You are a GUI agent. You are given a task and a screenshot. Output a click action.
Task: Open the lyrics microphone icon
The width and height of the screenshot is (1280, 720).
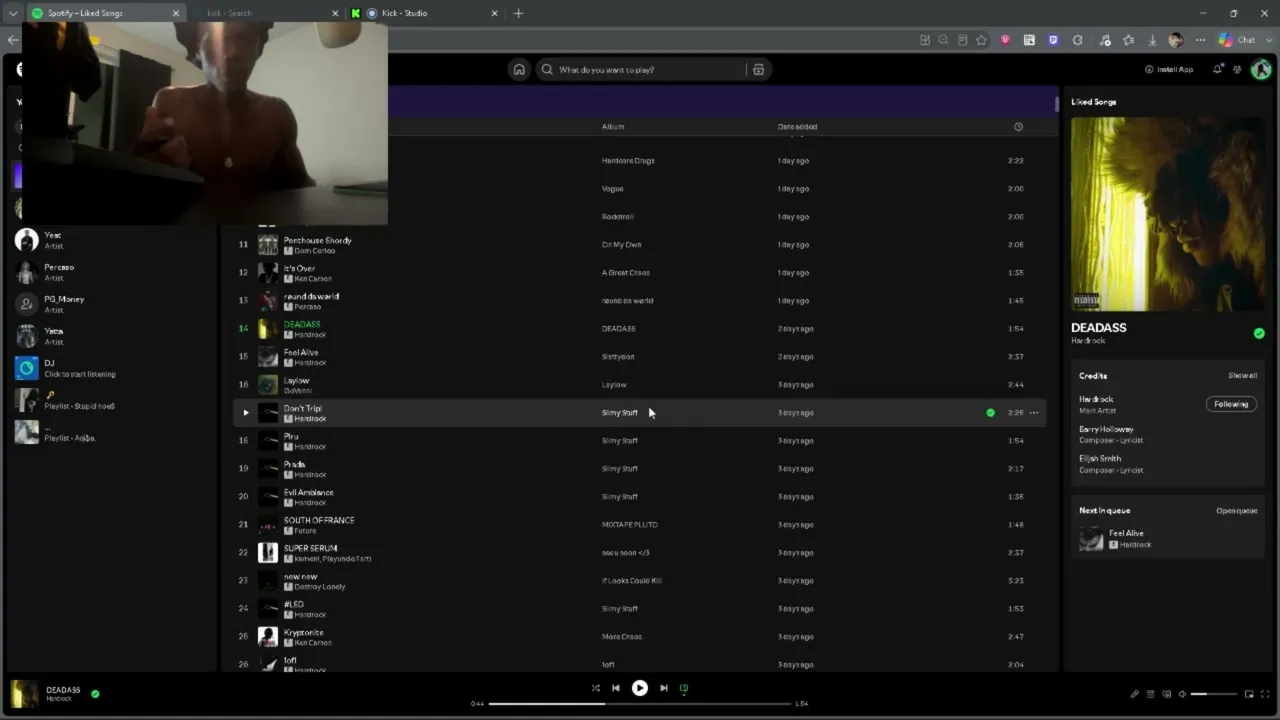1134,694
